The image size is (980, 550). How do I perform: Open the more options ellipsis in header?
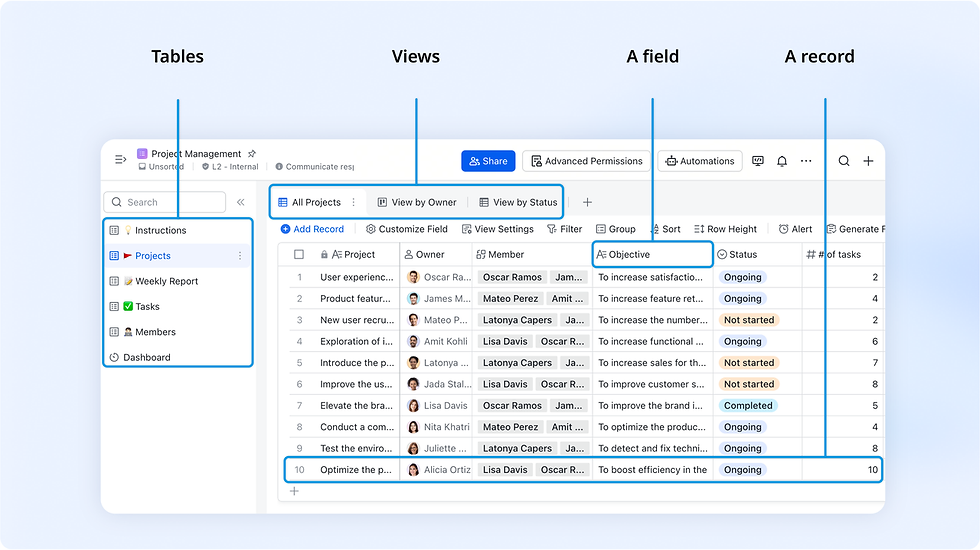806,161
